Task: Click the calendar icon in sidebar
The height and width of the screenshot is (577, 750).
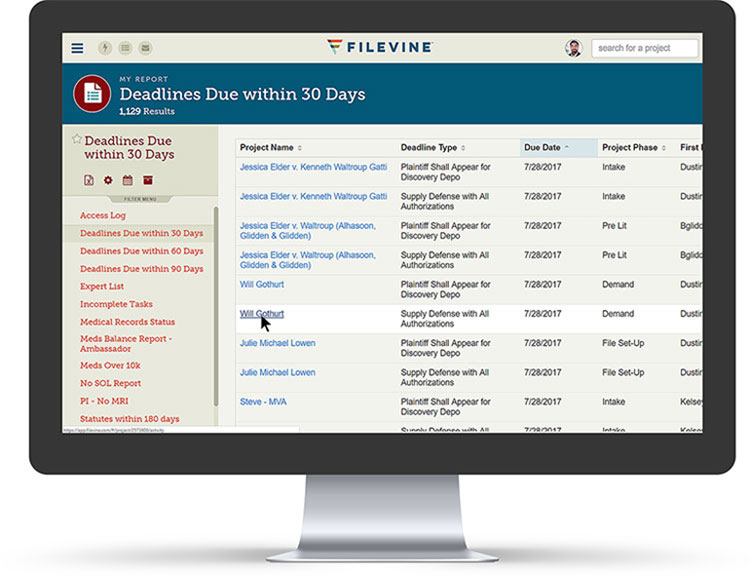Action: coord(127,180)
